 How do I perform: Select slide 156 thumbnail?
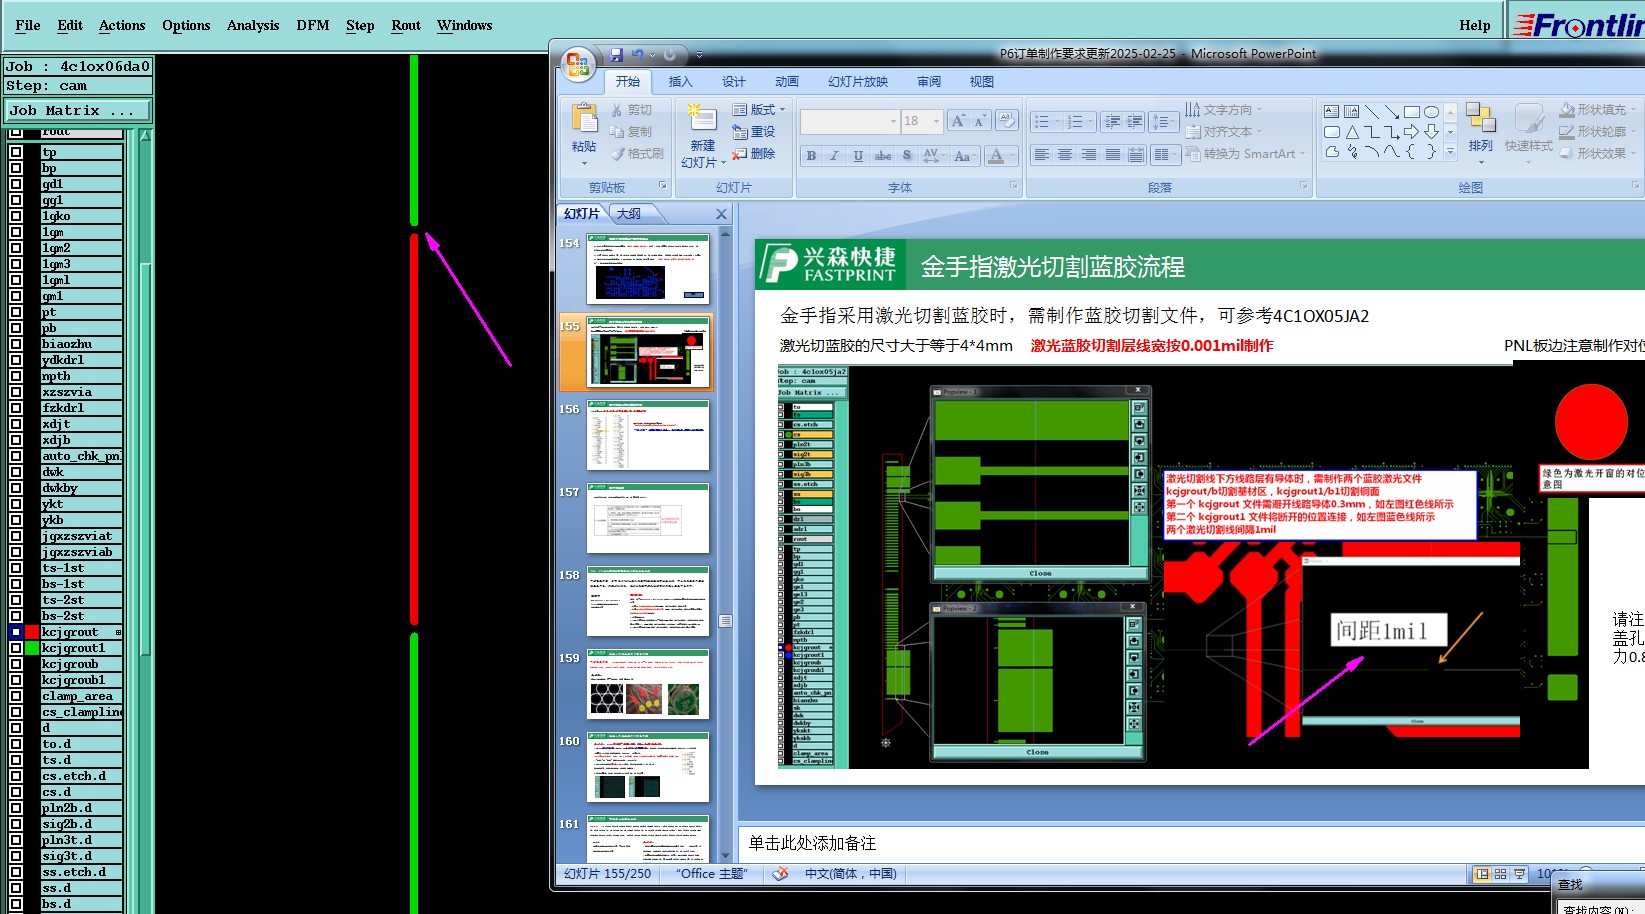coord(648,435)
